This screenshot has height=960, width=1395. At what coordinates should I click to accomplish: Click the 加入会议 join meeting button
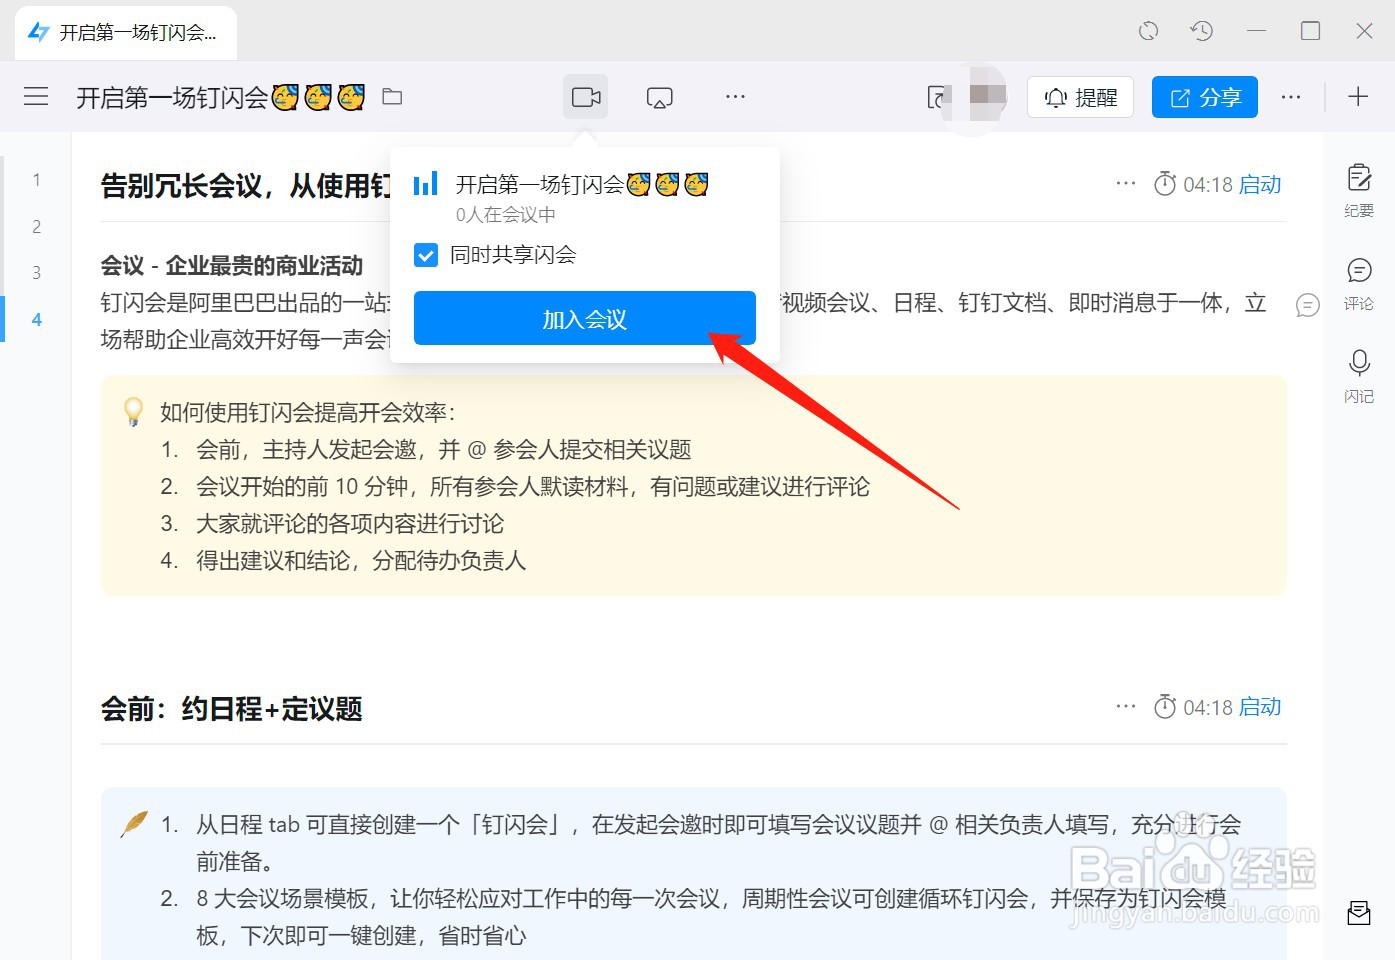pyautogui.click(x=585, y=319)
